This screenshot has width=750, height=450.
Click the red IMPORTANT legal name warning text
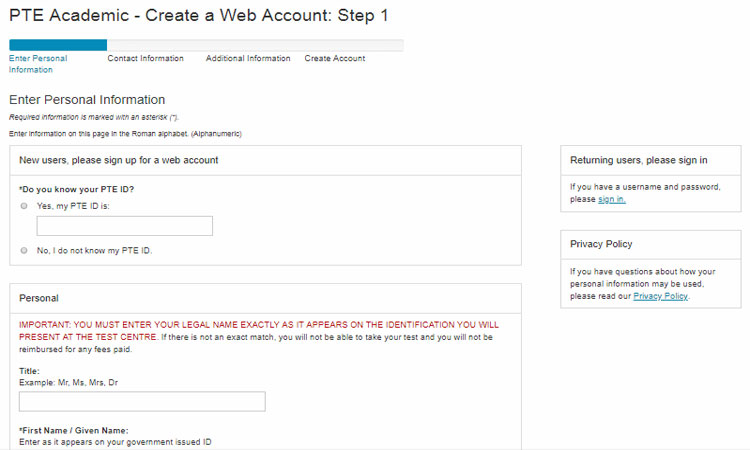[259, 331]
